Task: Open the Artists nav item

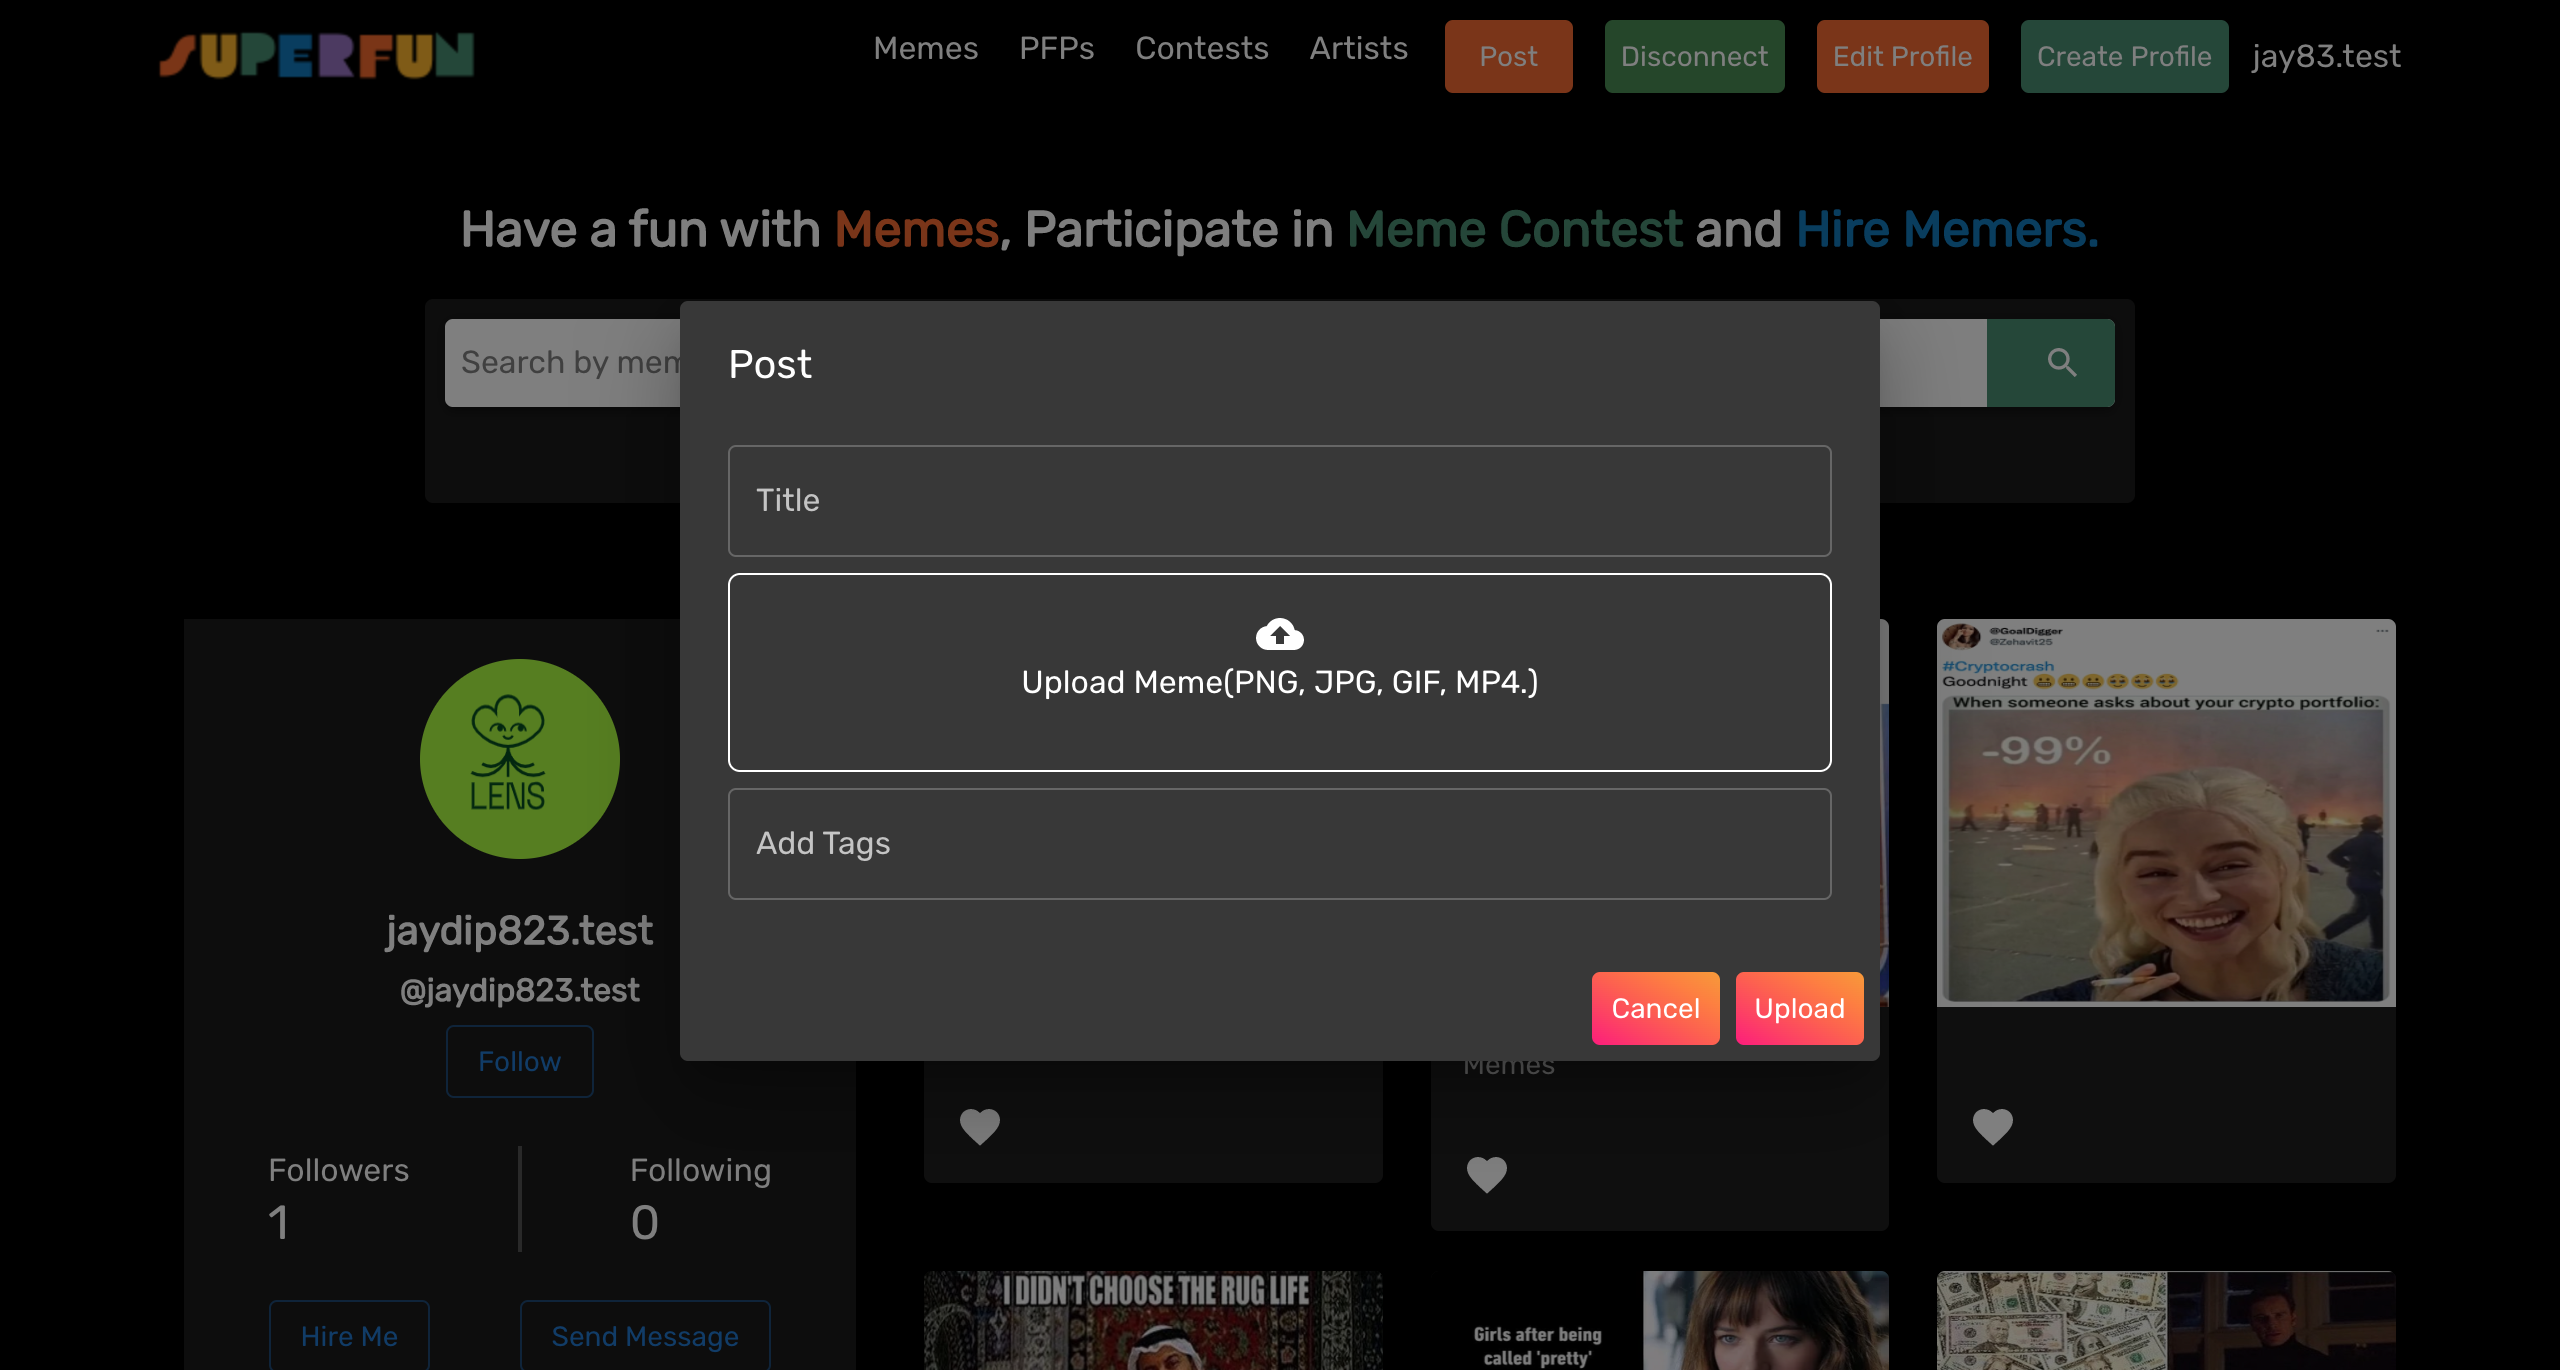Action: (1358, 48)
